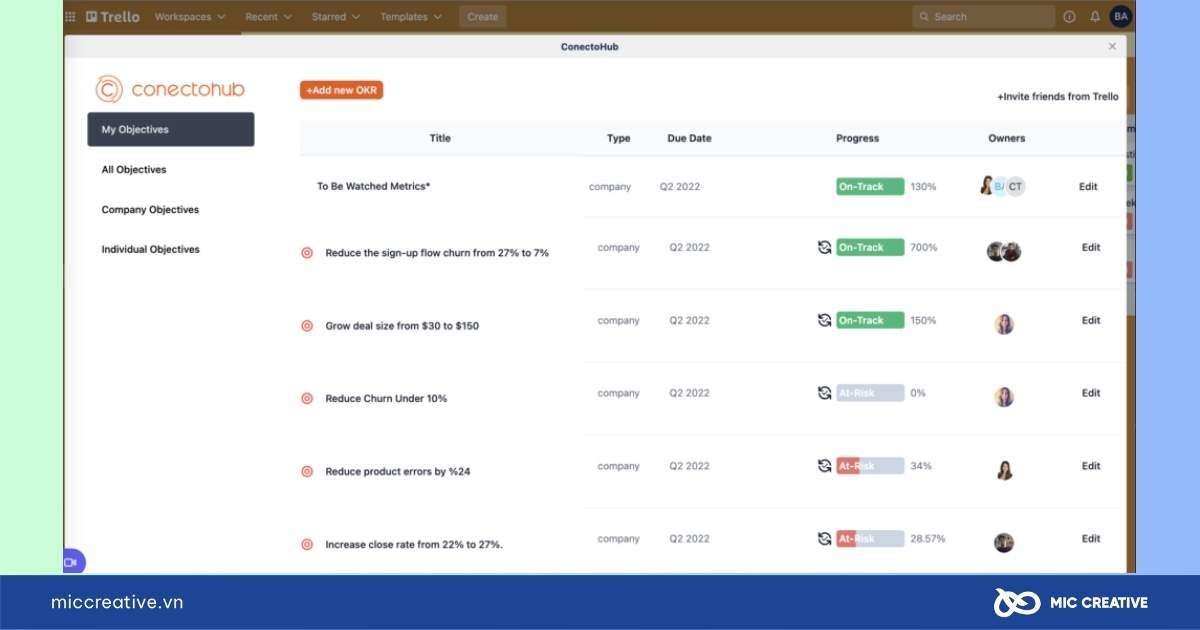The height and width of the screenshot is (630, 1200).
Task: Click the Create button in Trello bar
Action: [x=483, y=17]
